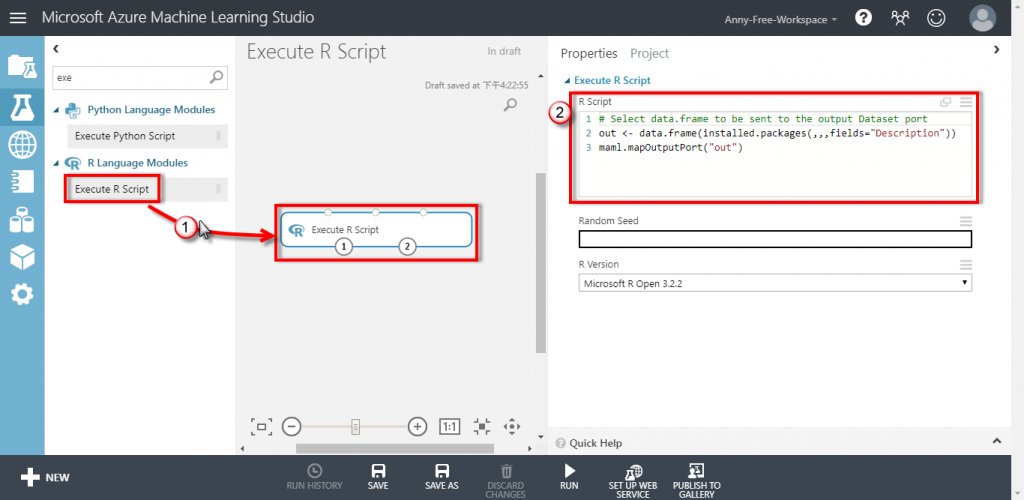Select Execute Python Script module

pos(148,136)
